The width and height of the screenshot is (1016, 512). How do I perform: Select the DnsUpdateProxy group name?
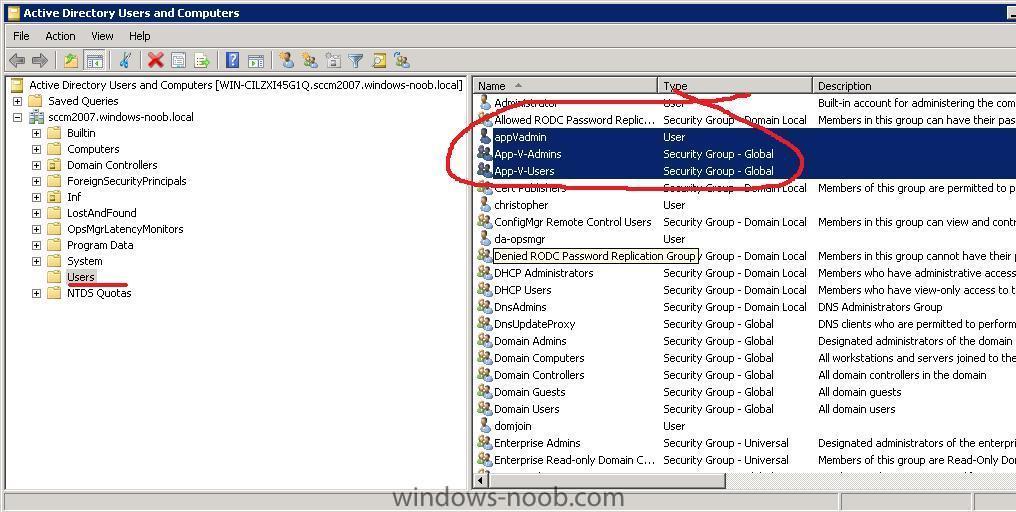point(535,324)
